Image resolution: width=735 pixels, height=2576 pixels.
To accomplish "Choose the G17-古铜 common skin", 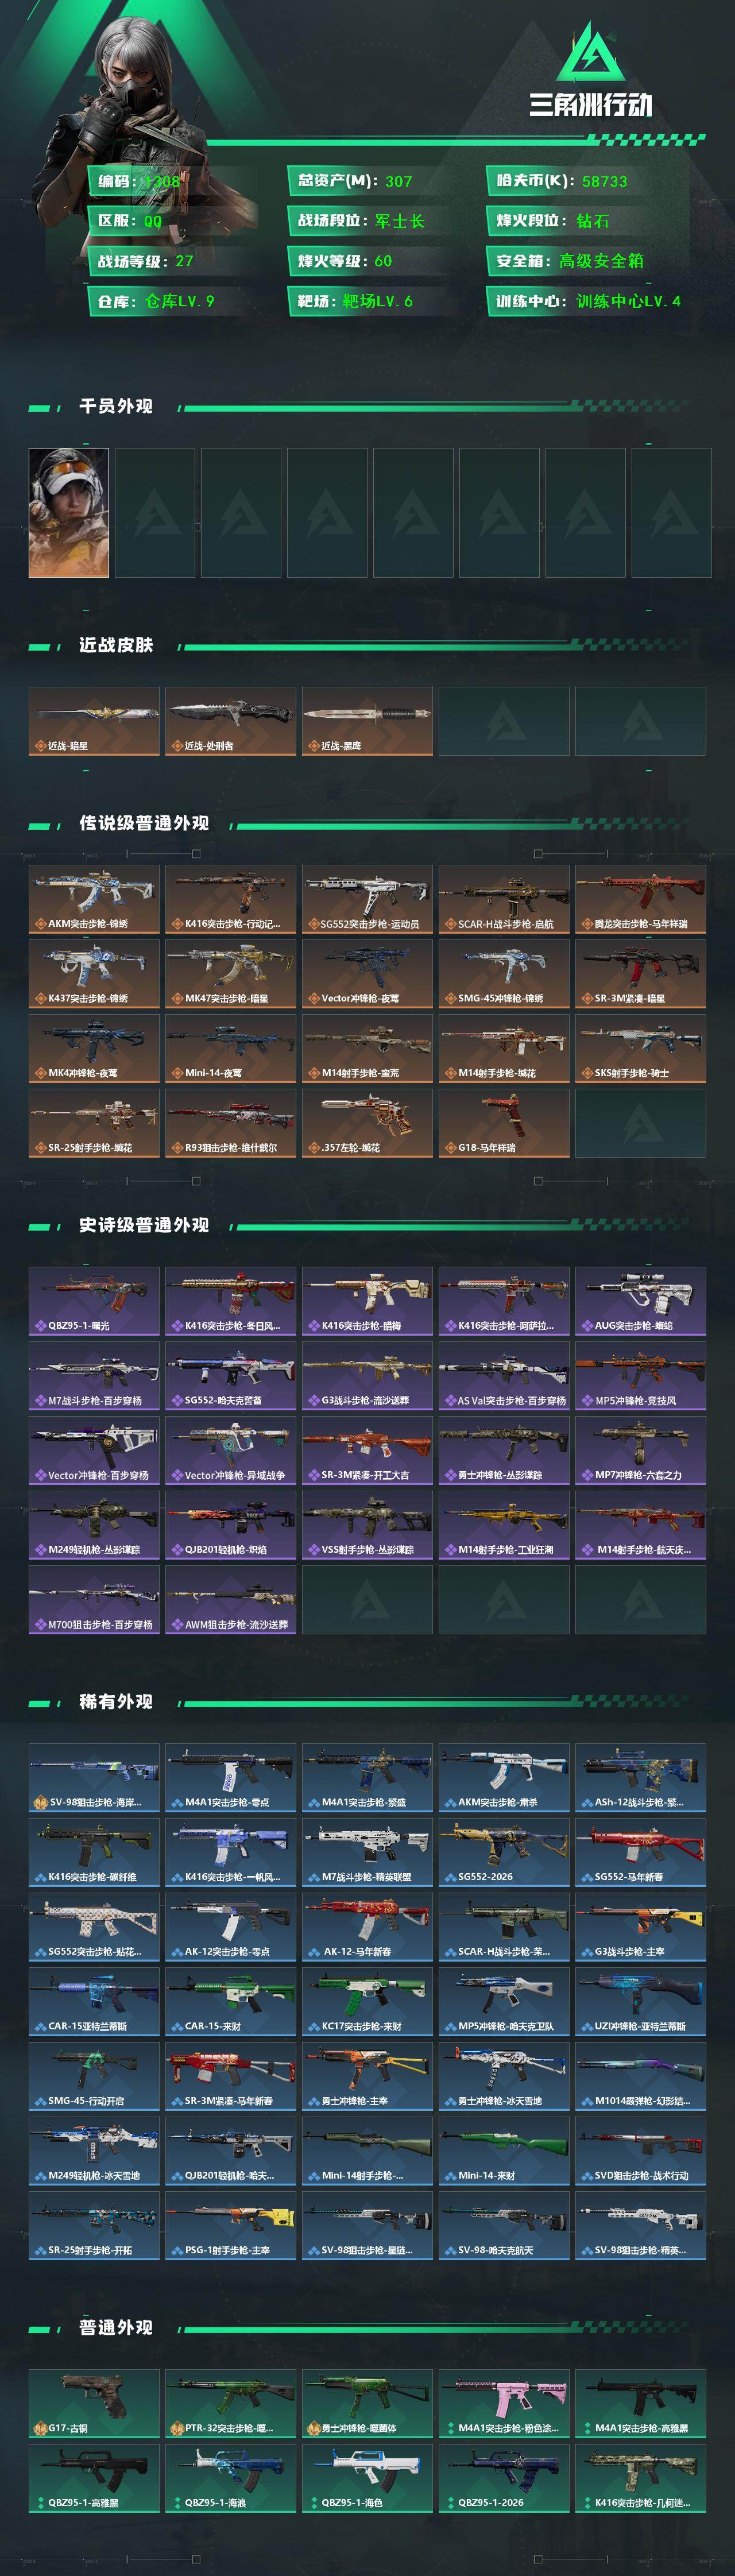I will coord(94,2404).
